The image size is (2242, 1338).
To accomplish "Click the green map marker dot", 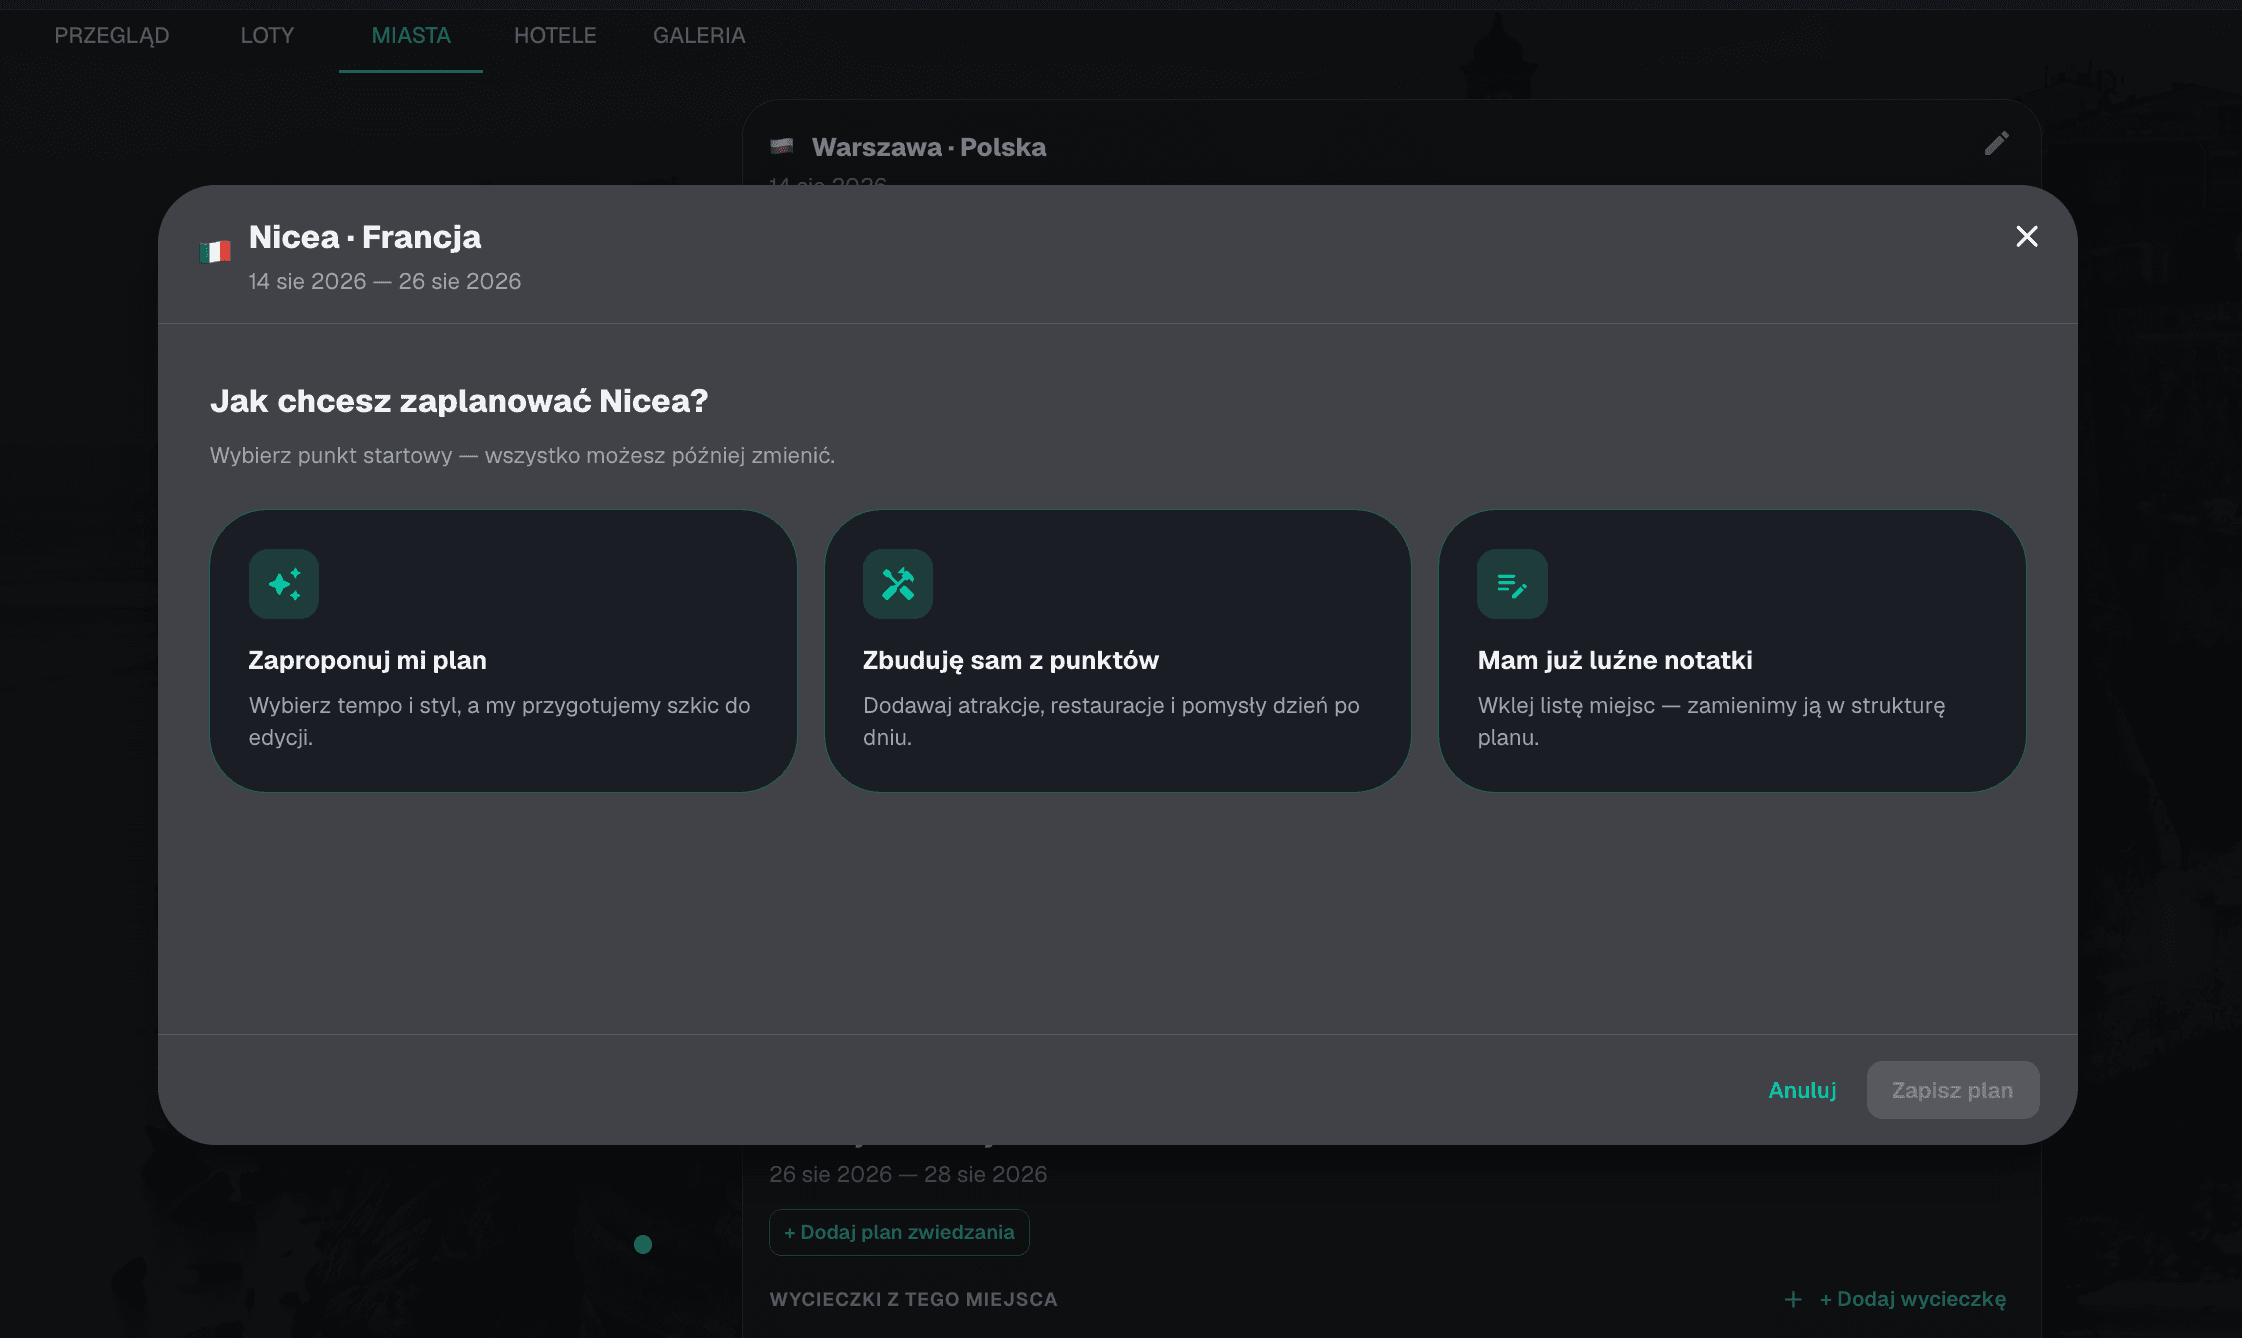I will (643, 1244).
